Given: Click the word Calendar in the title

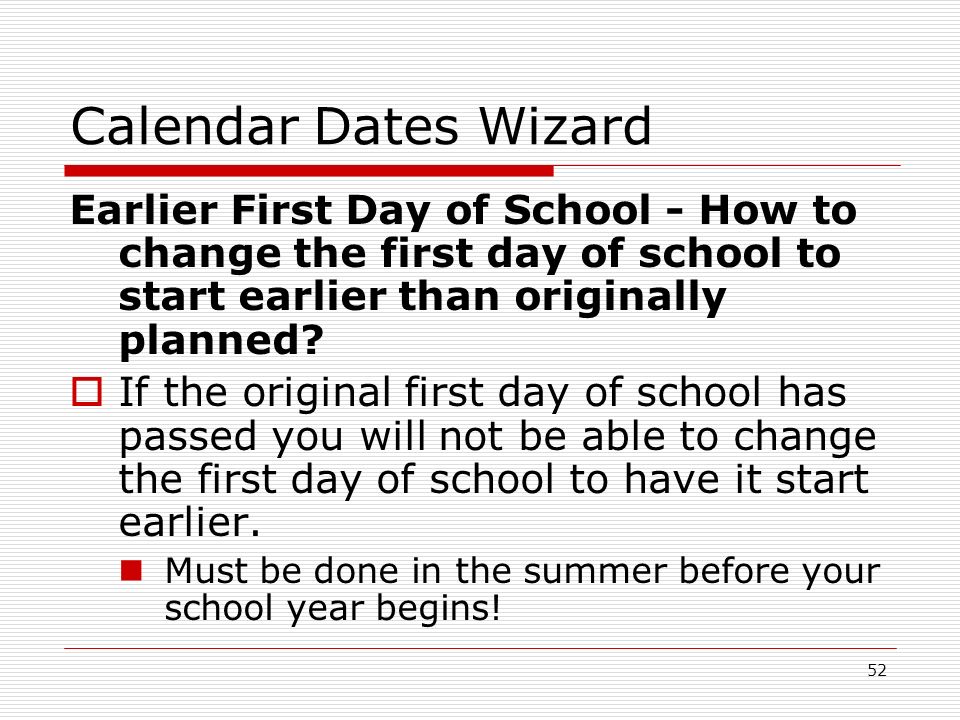Looking at the screenshot, I should pos(184,126).
